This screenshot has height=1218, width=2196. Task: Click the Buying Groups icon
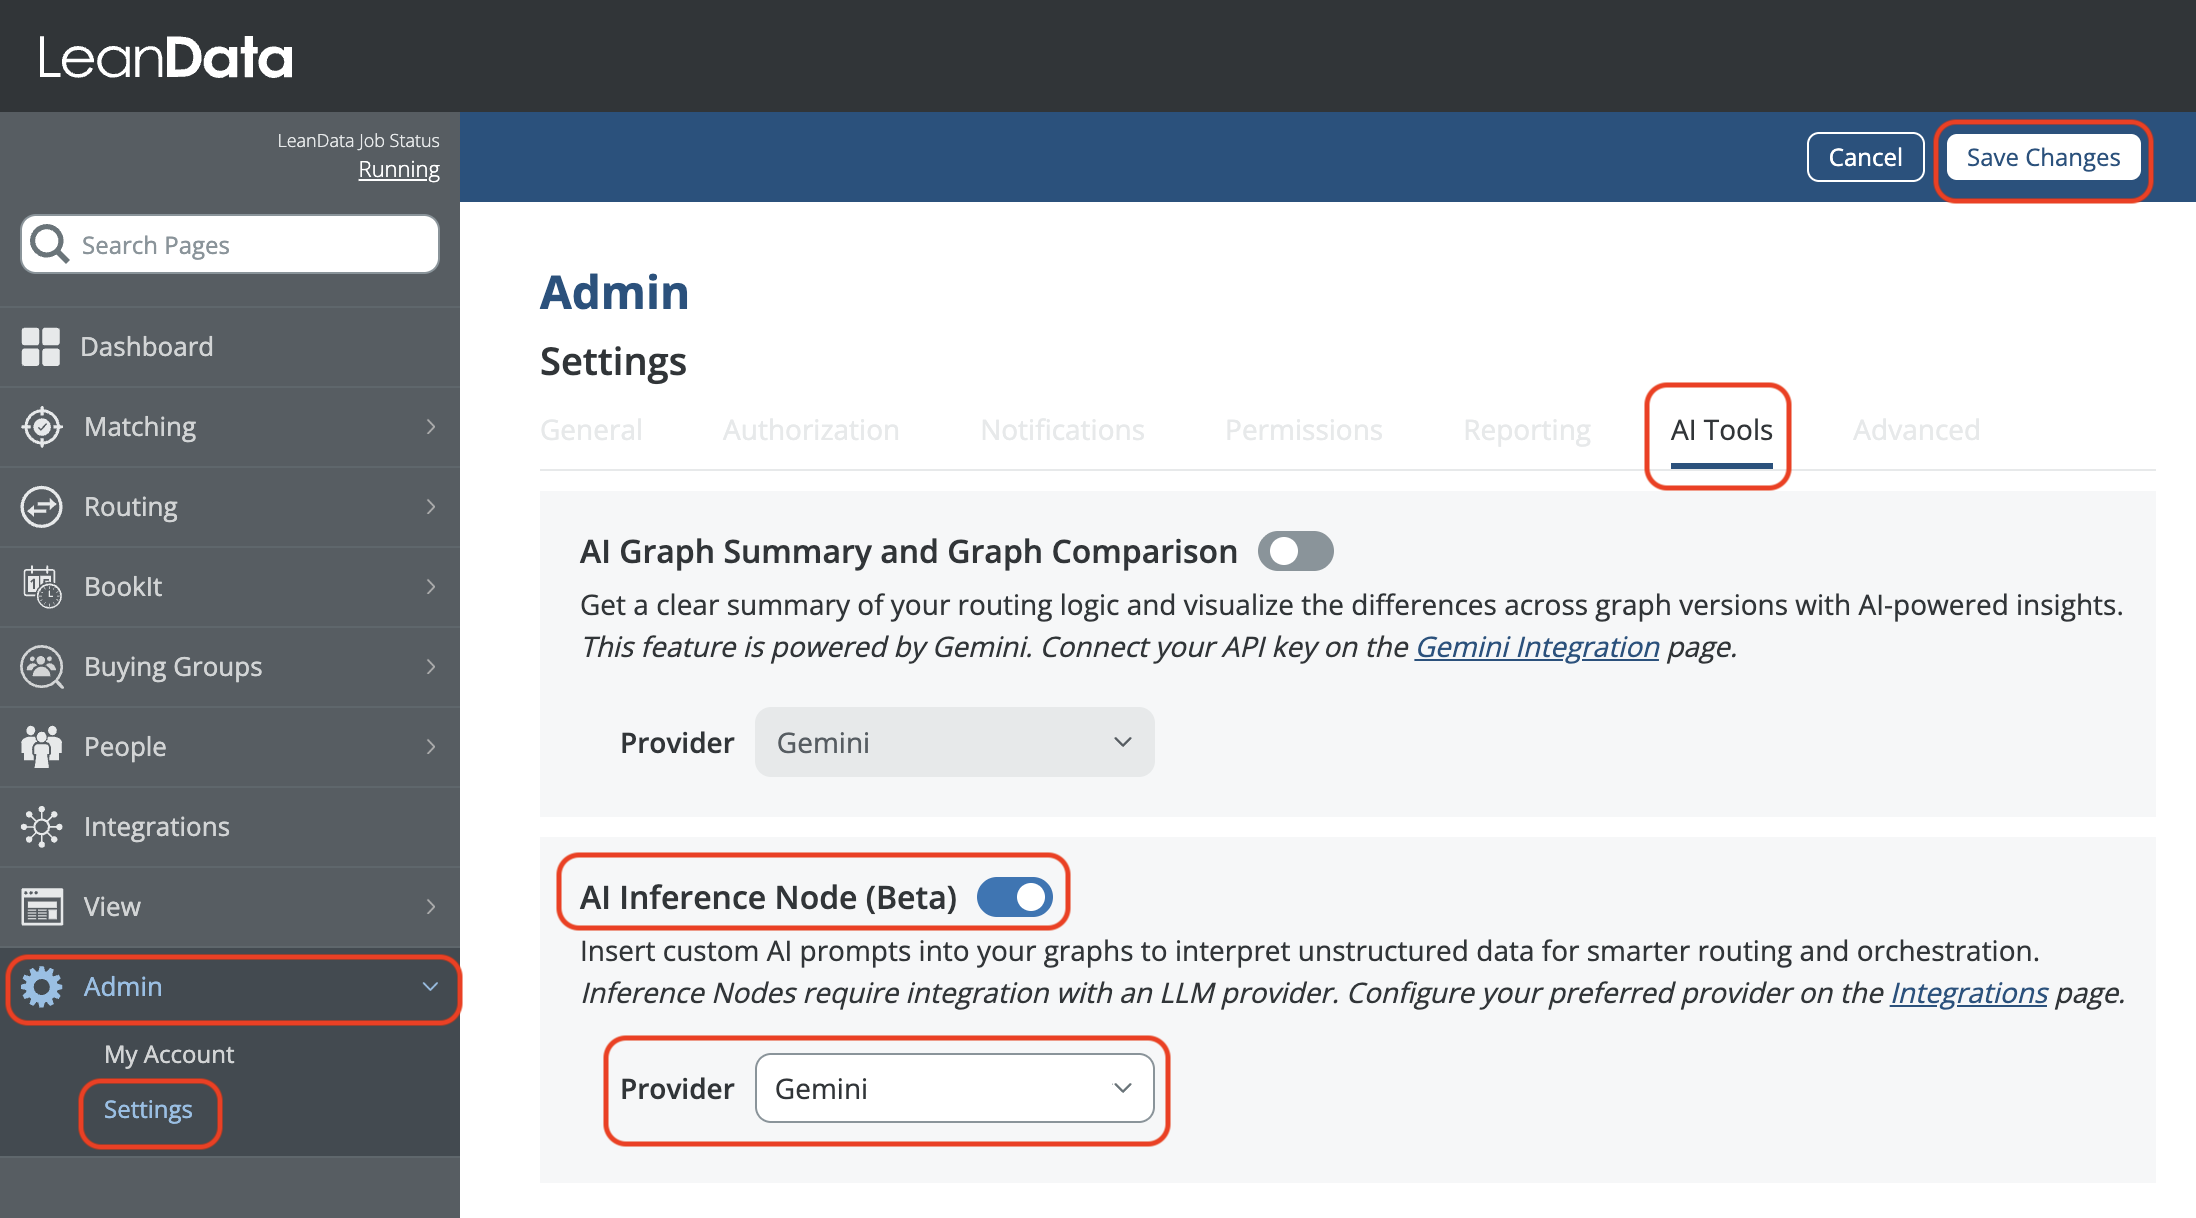pyautogui.click(x=42, y=667)
